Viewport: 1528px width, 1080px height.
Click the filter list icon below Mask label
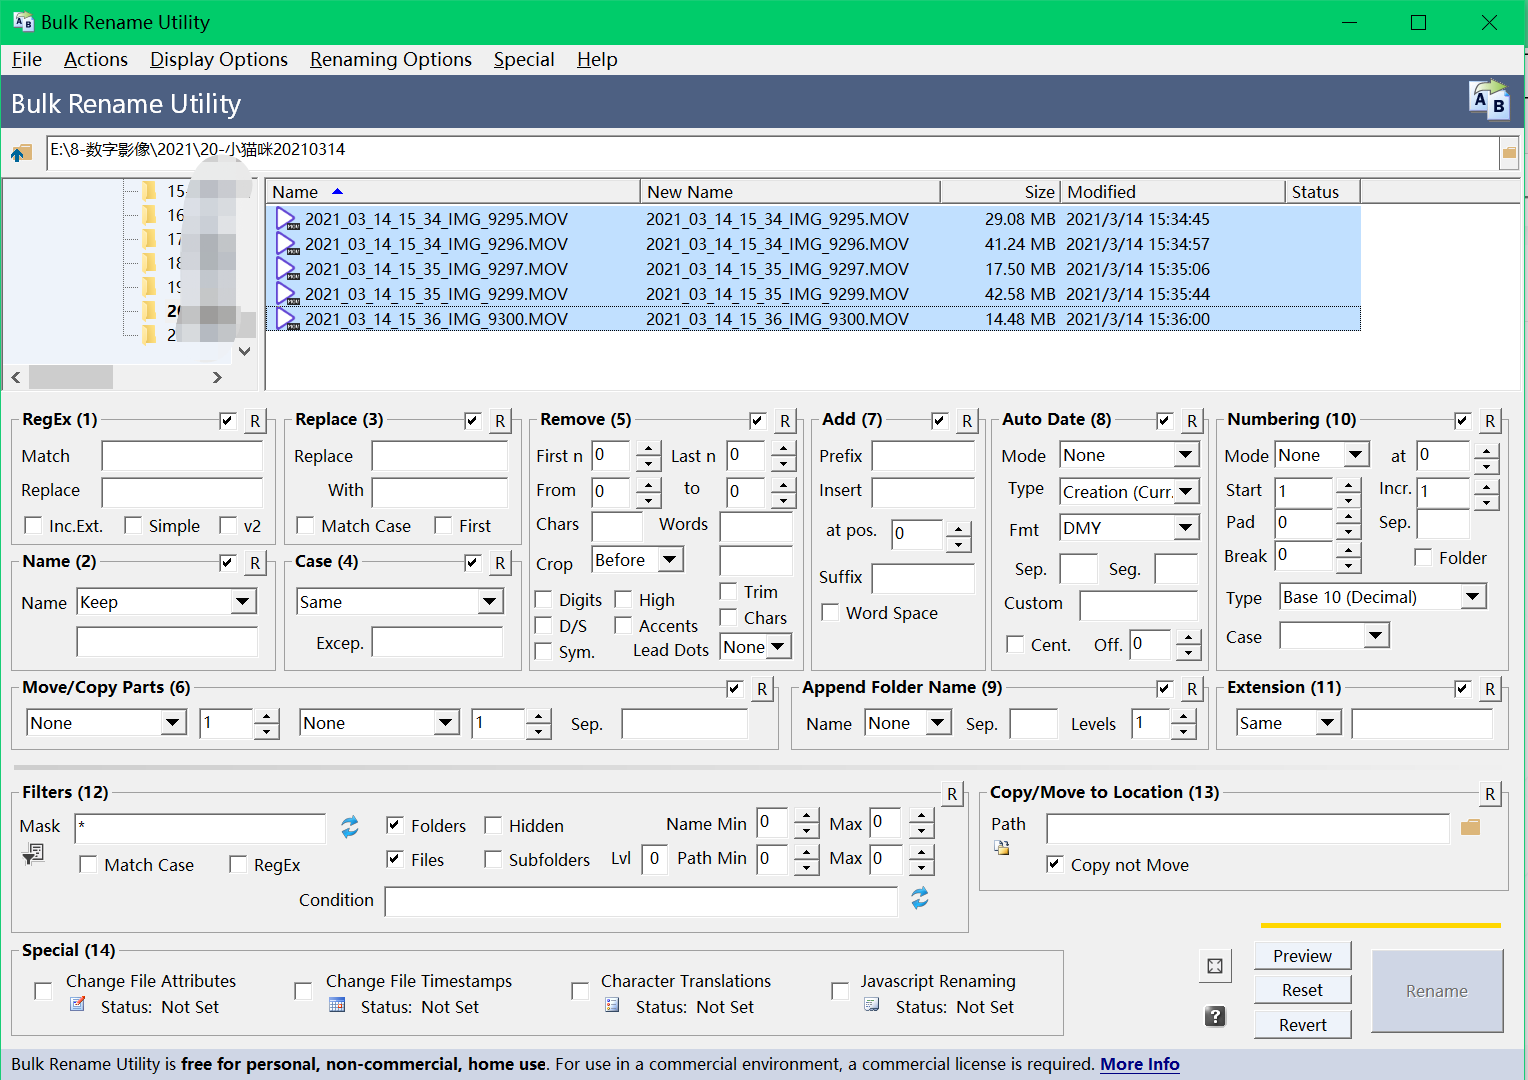coord(33,854)
